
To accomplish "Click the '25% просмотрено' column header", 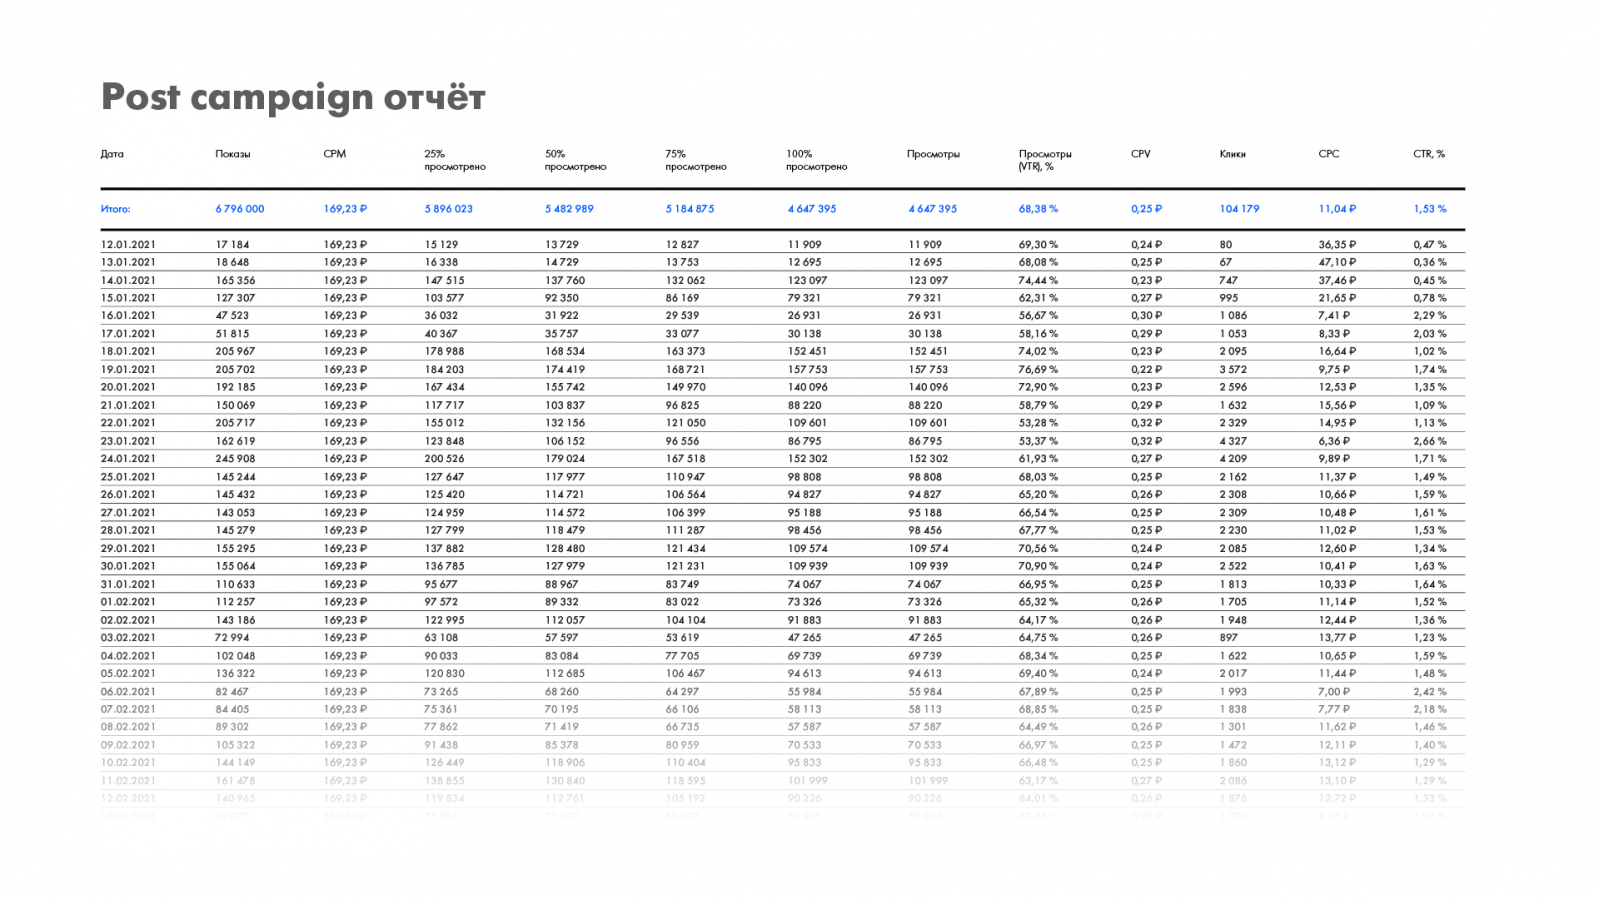I will click(x=454, y=160).
